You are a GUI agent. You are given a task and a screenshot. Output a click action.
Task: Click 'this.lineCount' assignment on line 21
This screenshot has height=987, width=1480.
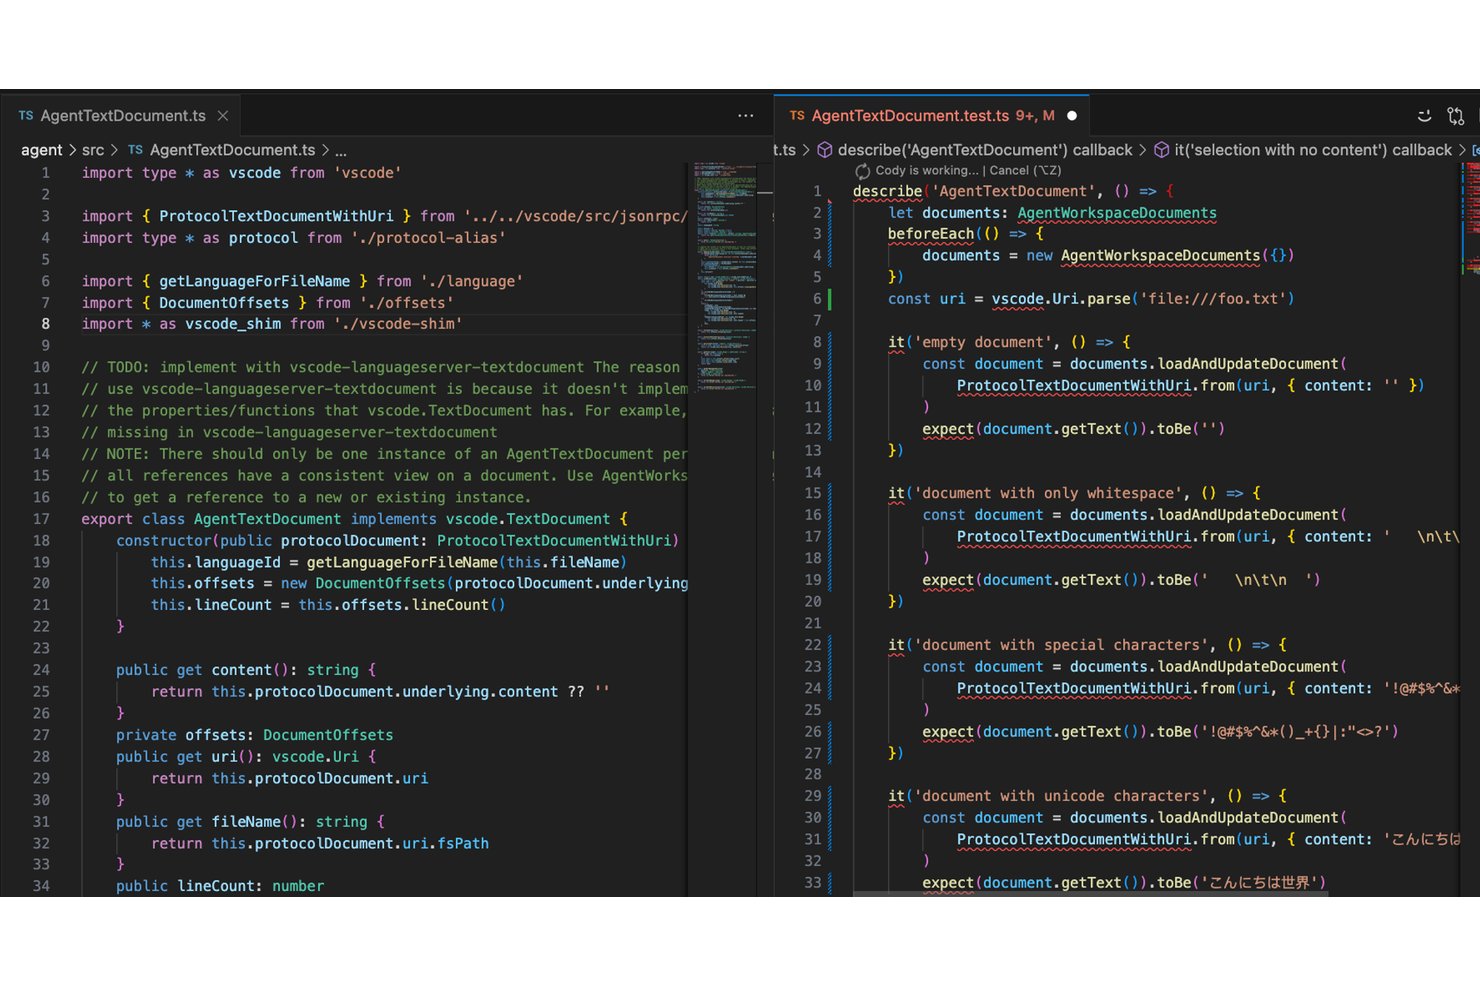coord(211,605)
